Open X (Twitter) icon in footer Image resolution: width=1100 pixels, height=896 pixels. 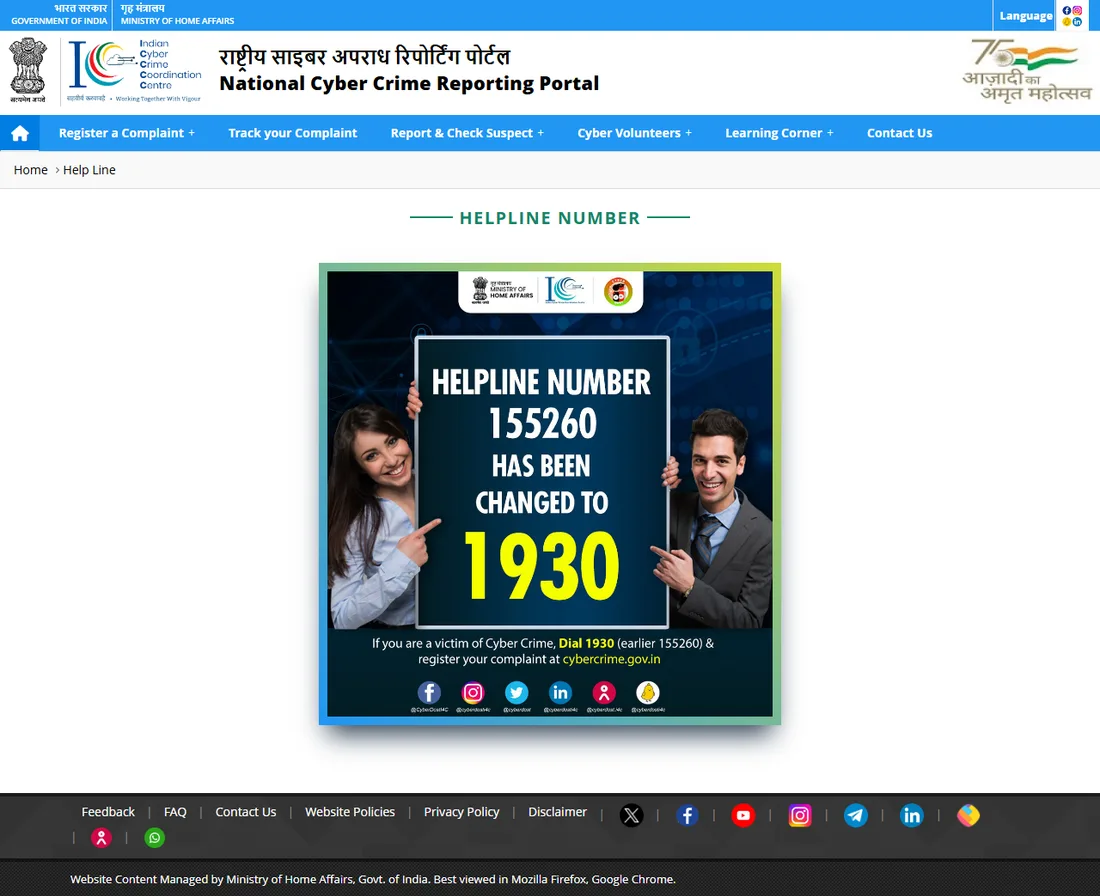pos(631,815)
